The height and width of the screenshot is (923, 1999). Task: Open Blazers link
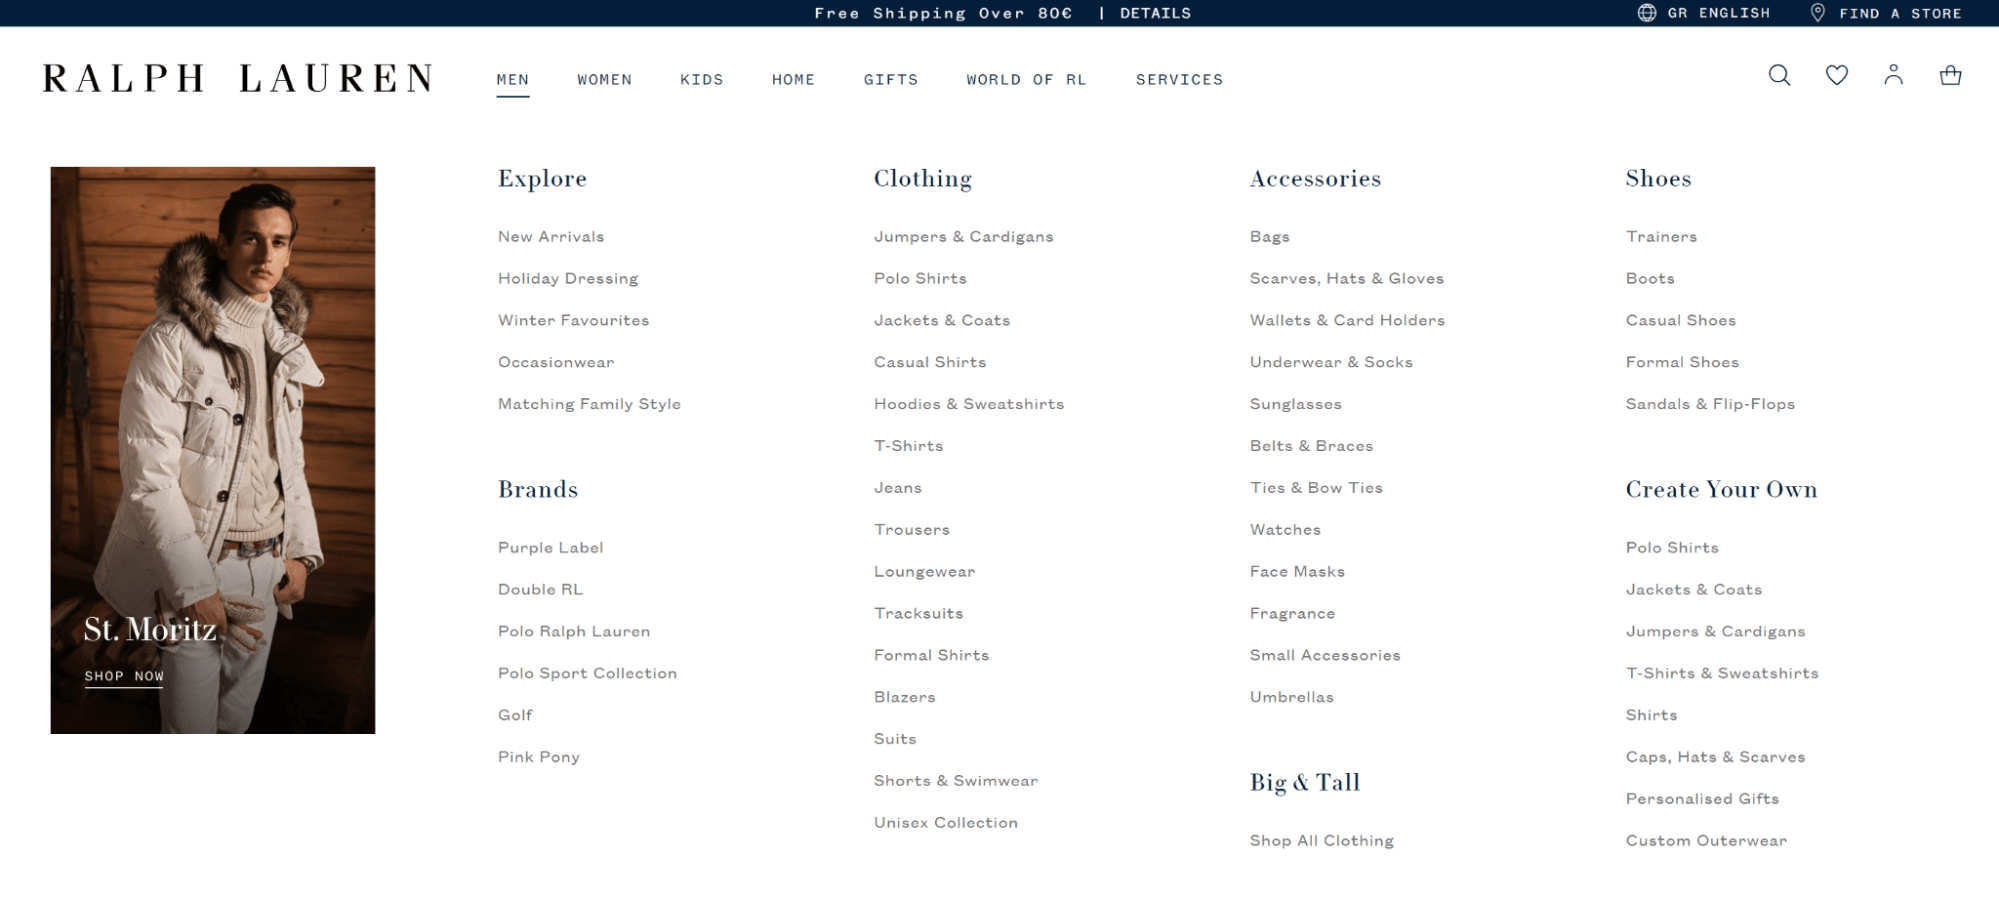[x=905, y=697]
